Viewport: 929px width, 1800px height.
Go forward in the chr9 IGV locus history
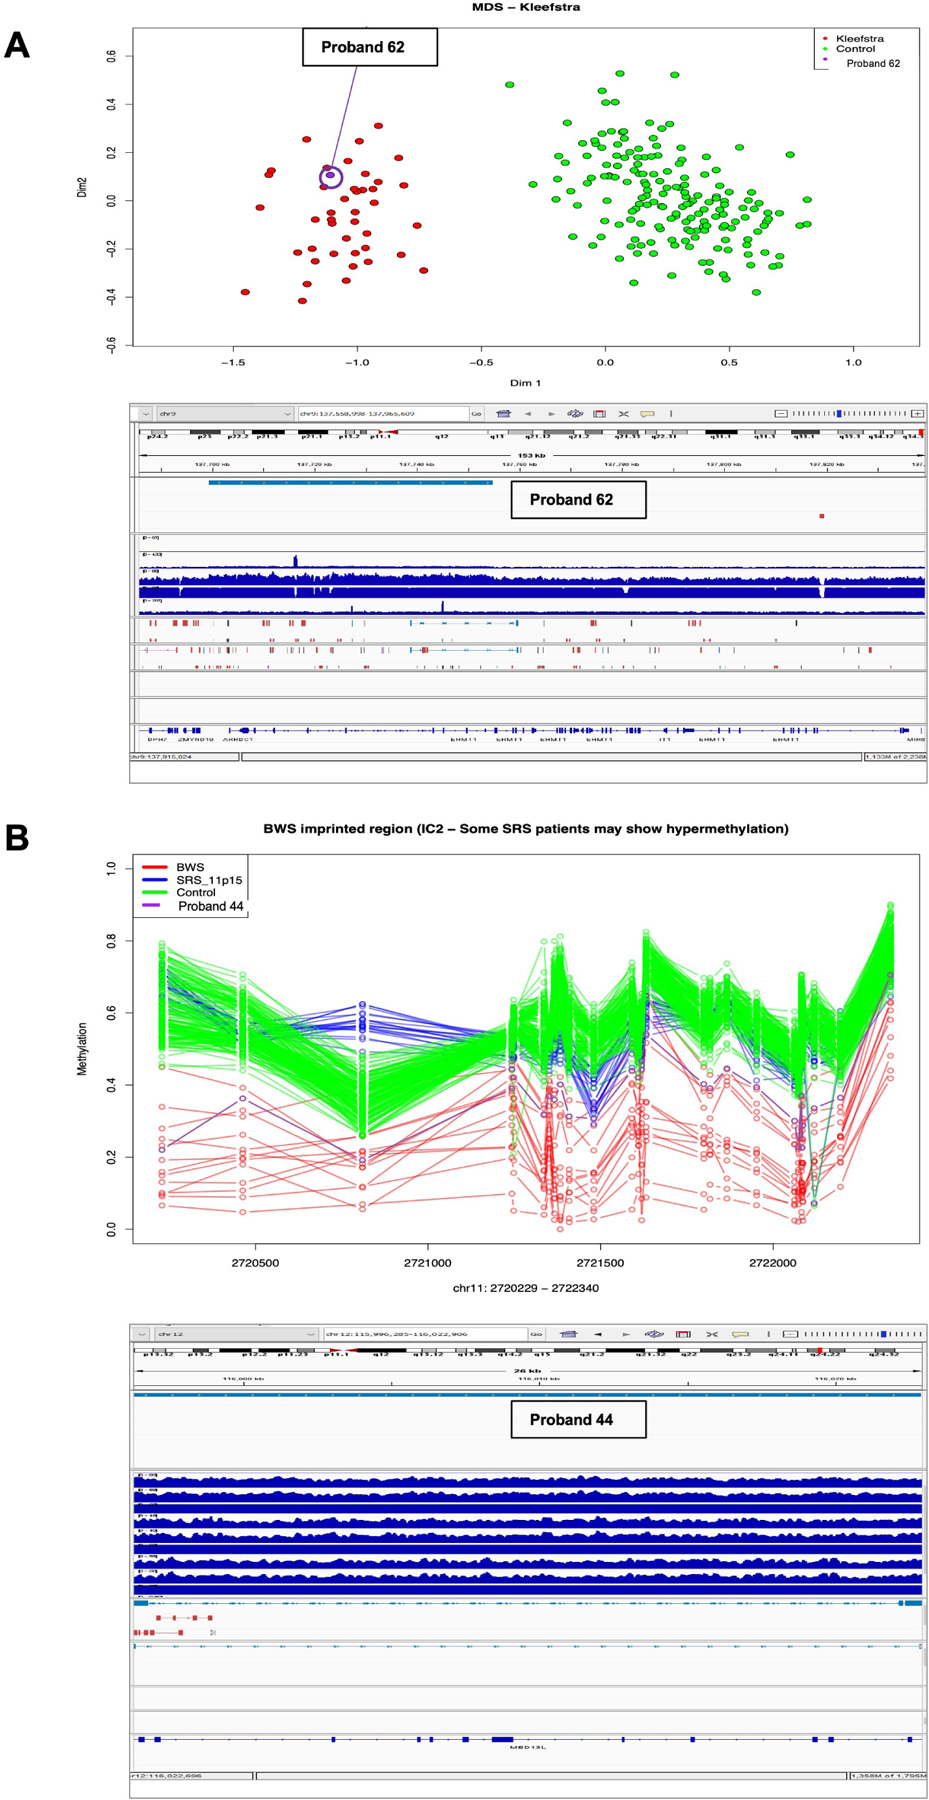pyautogui.click(x=551, y=413)
